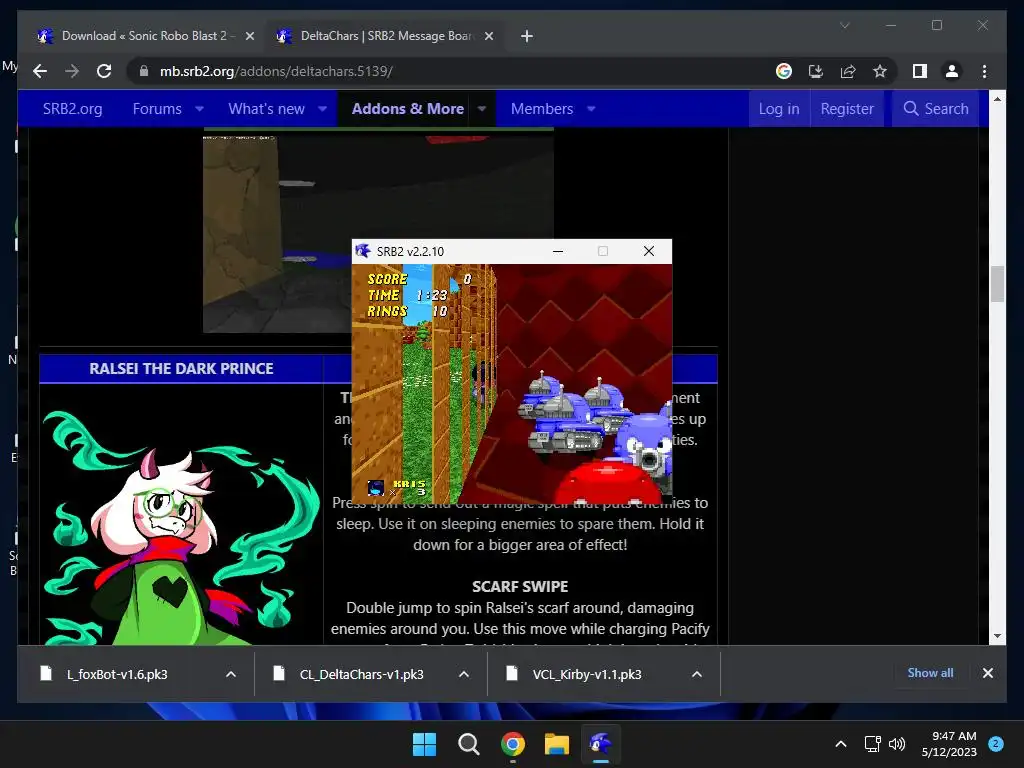Viewport: 1024px width, 768px height.
Task: Open the Members nav item
Action: 542,108
